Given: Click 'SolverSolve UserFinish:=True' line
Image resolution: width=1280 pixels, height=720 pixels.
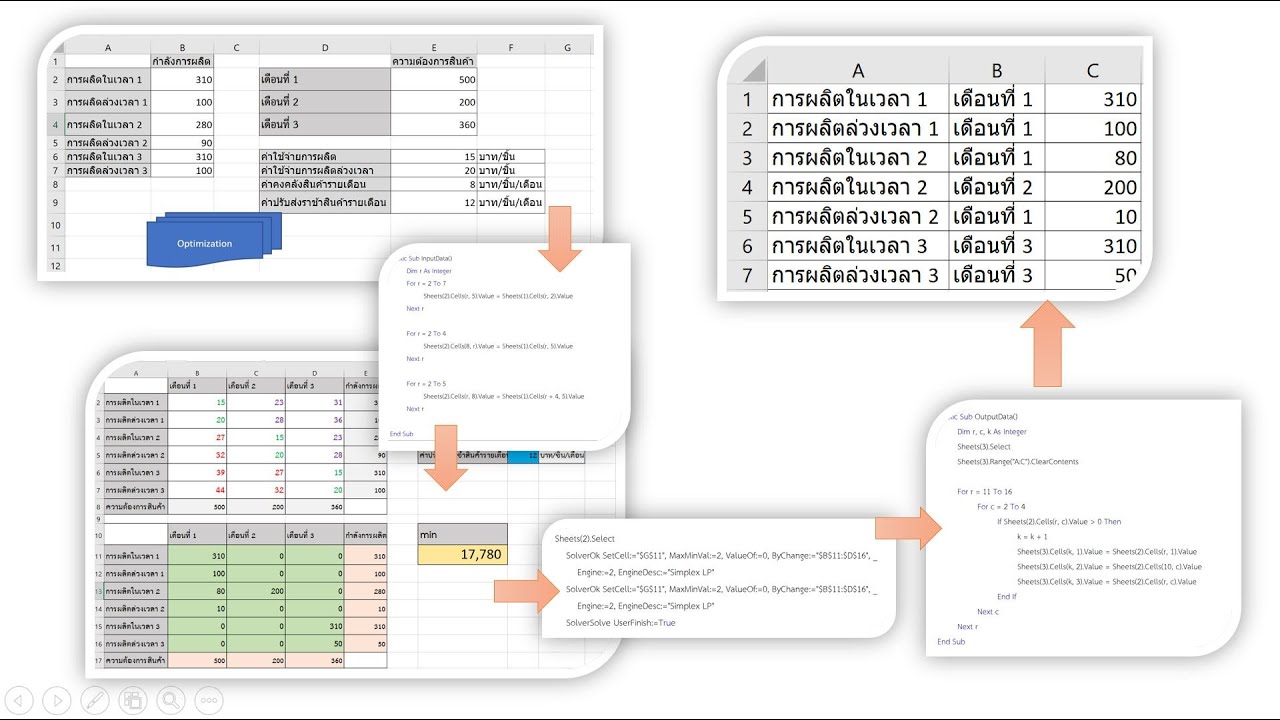Looking at the screenshot, I should tap(621, 622).
